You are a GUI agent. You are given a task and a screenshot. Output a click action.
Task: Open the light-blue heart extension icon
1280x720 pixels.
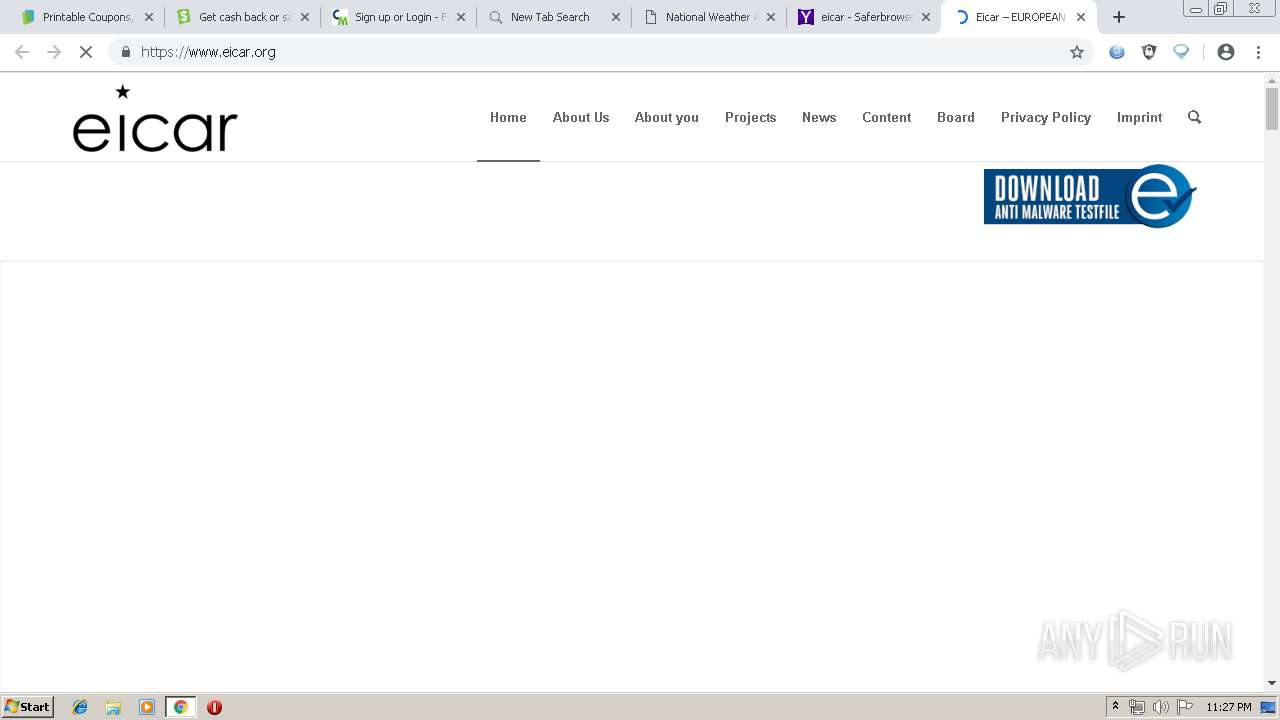[x=1181, y=52]
